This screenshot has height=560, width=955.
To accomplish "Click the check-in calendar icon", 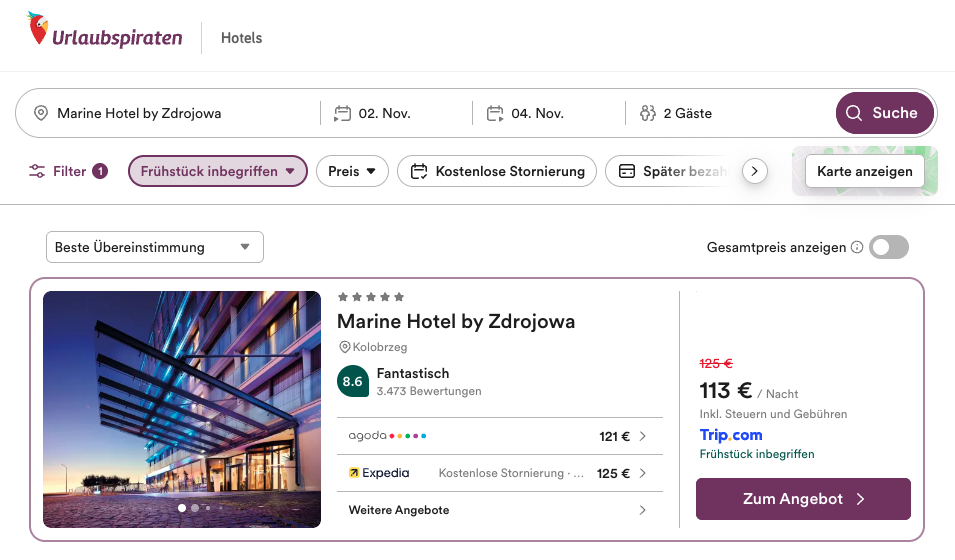I will pos(343,113).
